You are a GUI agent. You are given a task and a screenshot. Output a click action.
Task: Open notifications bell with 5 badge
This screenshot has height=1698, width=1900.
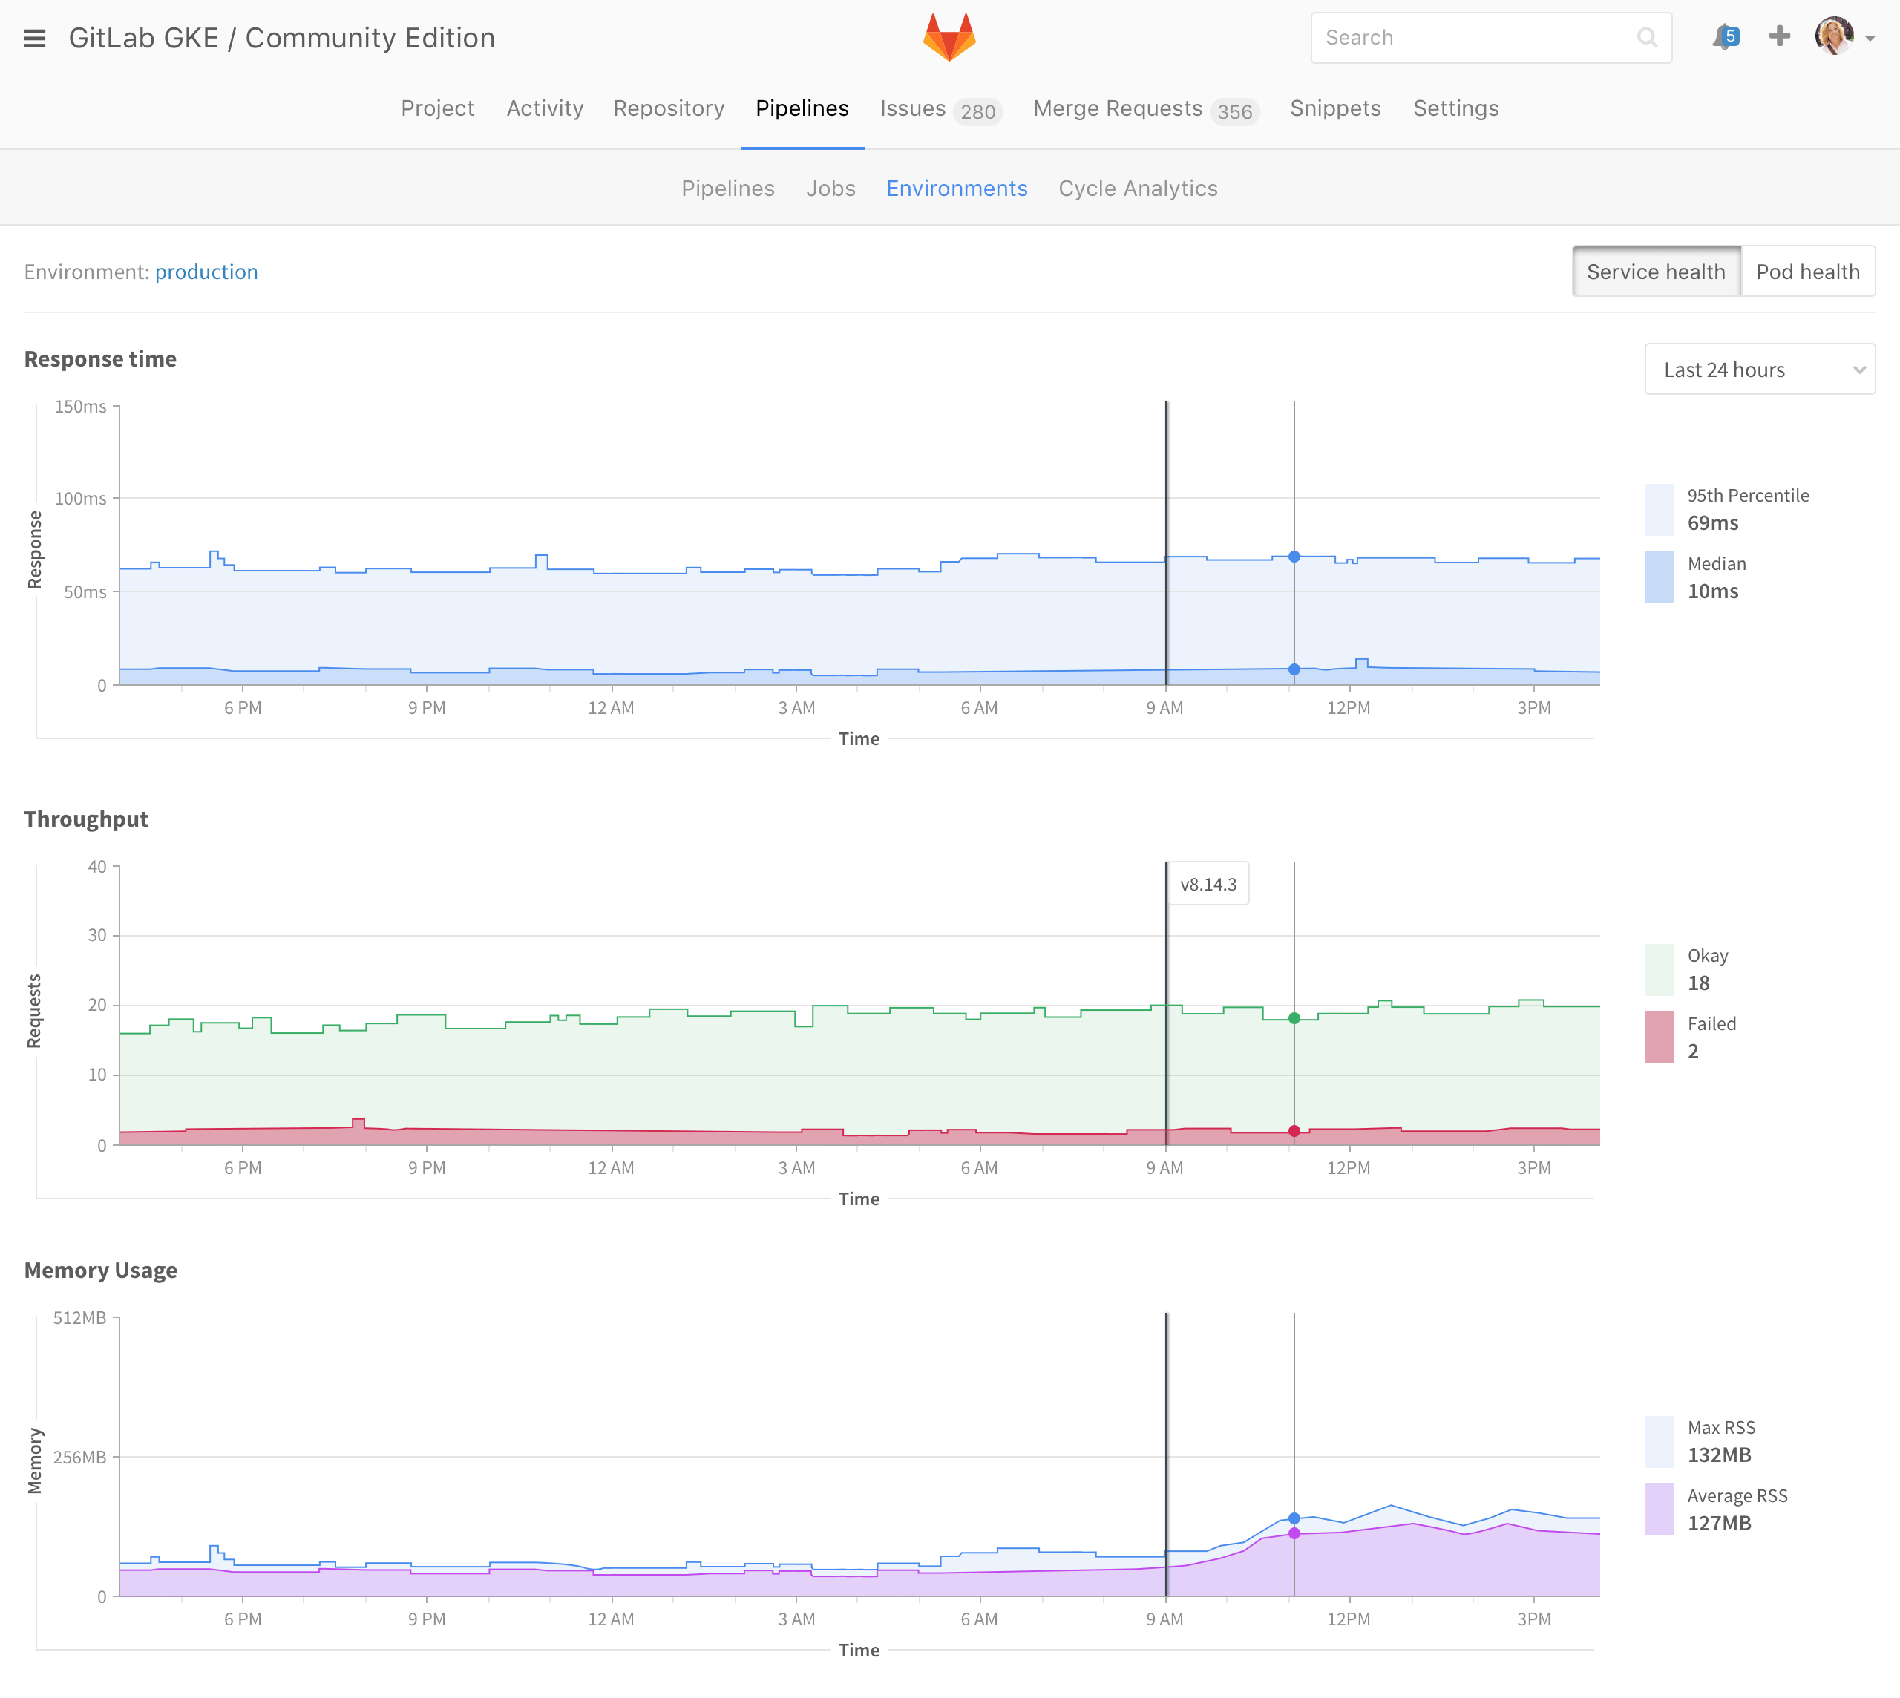(1725, 38)
